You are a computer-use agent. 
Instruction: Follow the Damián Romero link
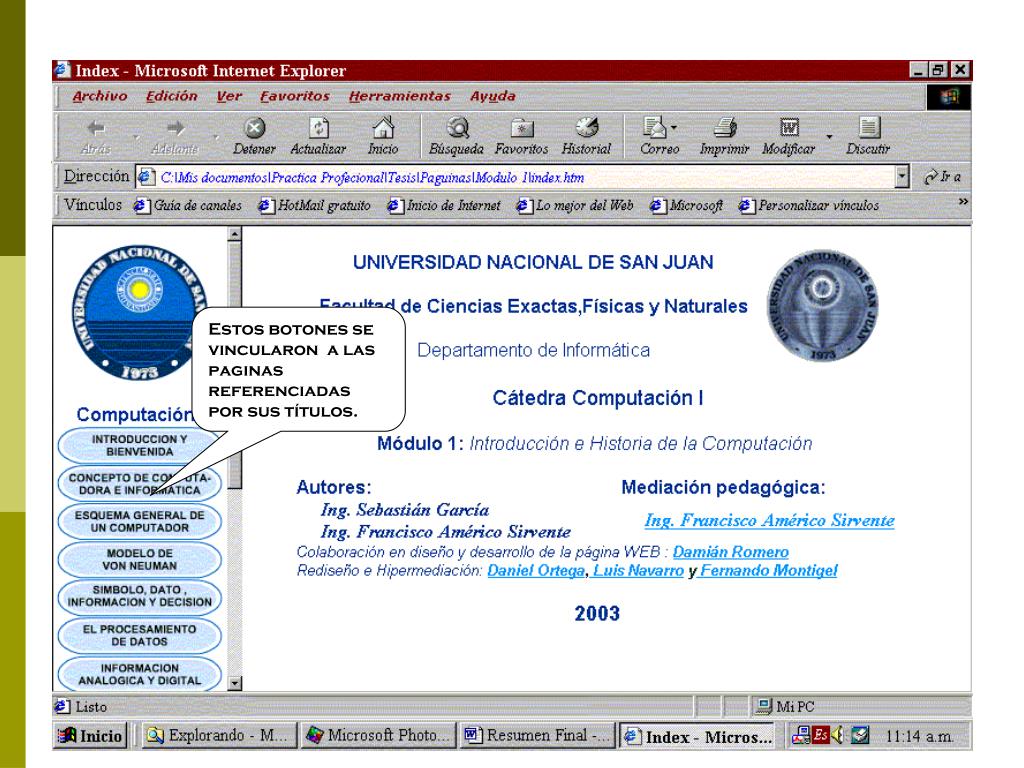731,552
